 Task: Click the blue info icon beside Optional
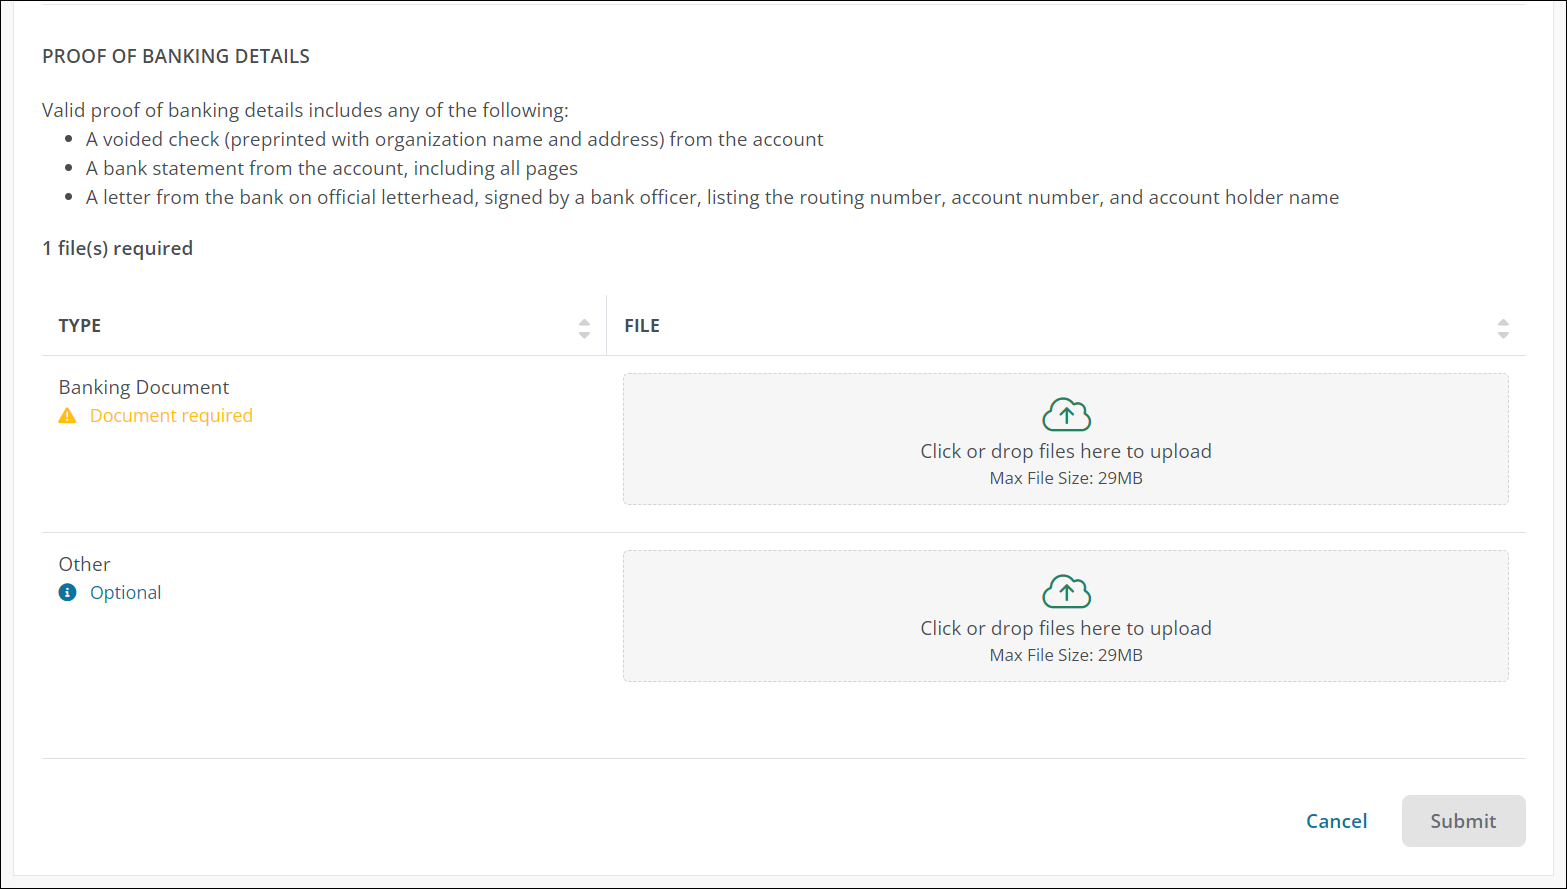[x=67, y=593]
